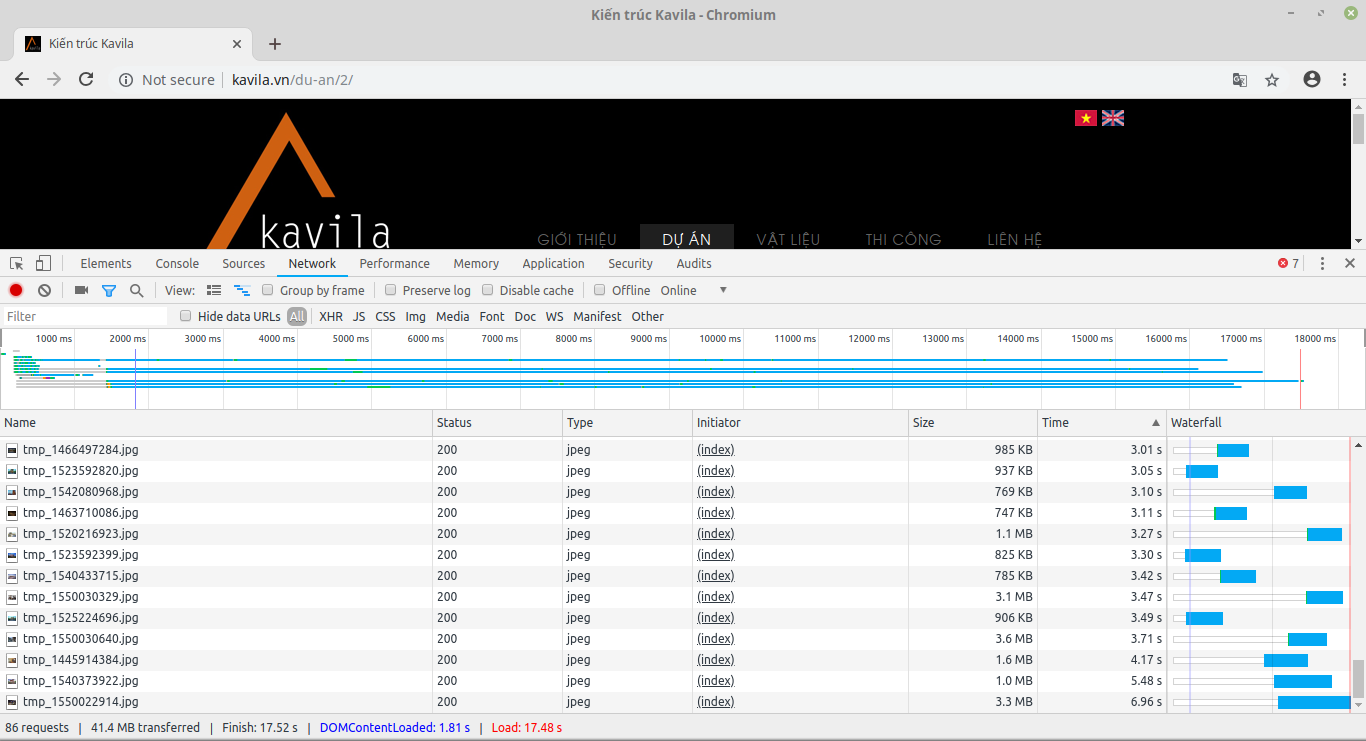Viewport: 1366px width, 741px height.
Task: Open LIÊN HỆ contact page link
Action: [1015, 239]
